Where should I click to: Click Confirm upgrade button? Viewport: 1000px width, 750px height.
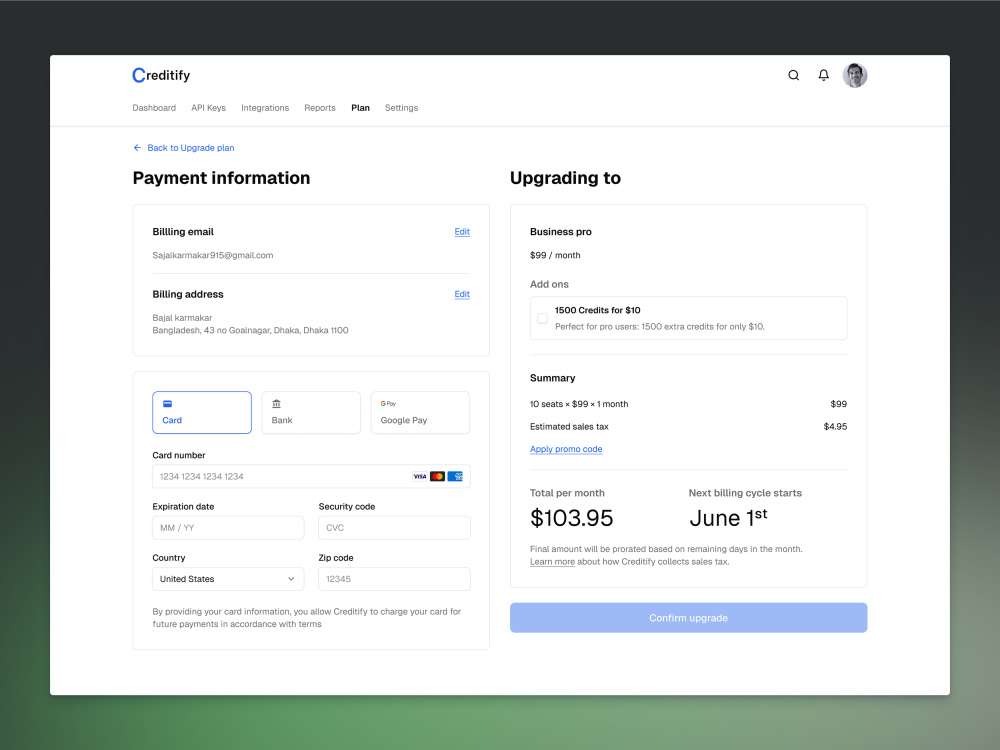coord(688,618)
